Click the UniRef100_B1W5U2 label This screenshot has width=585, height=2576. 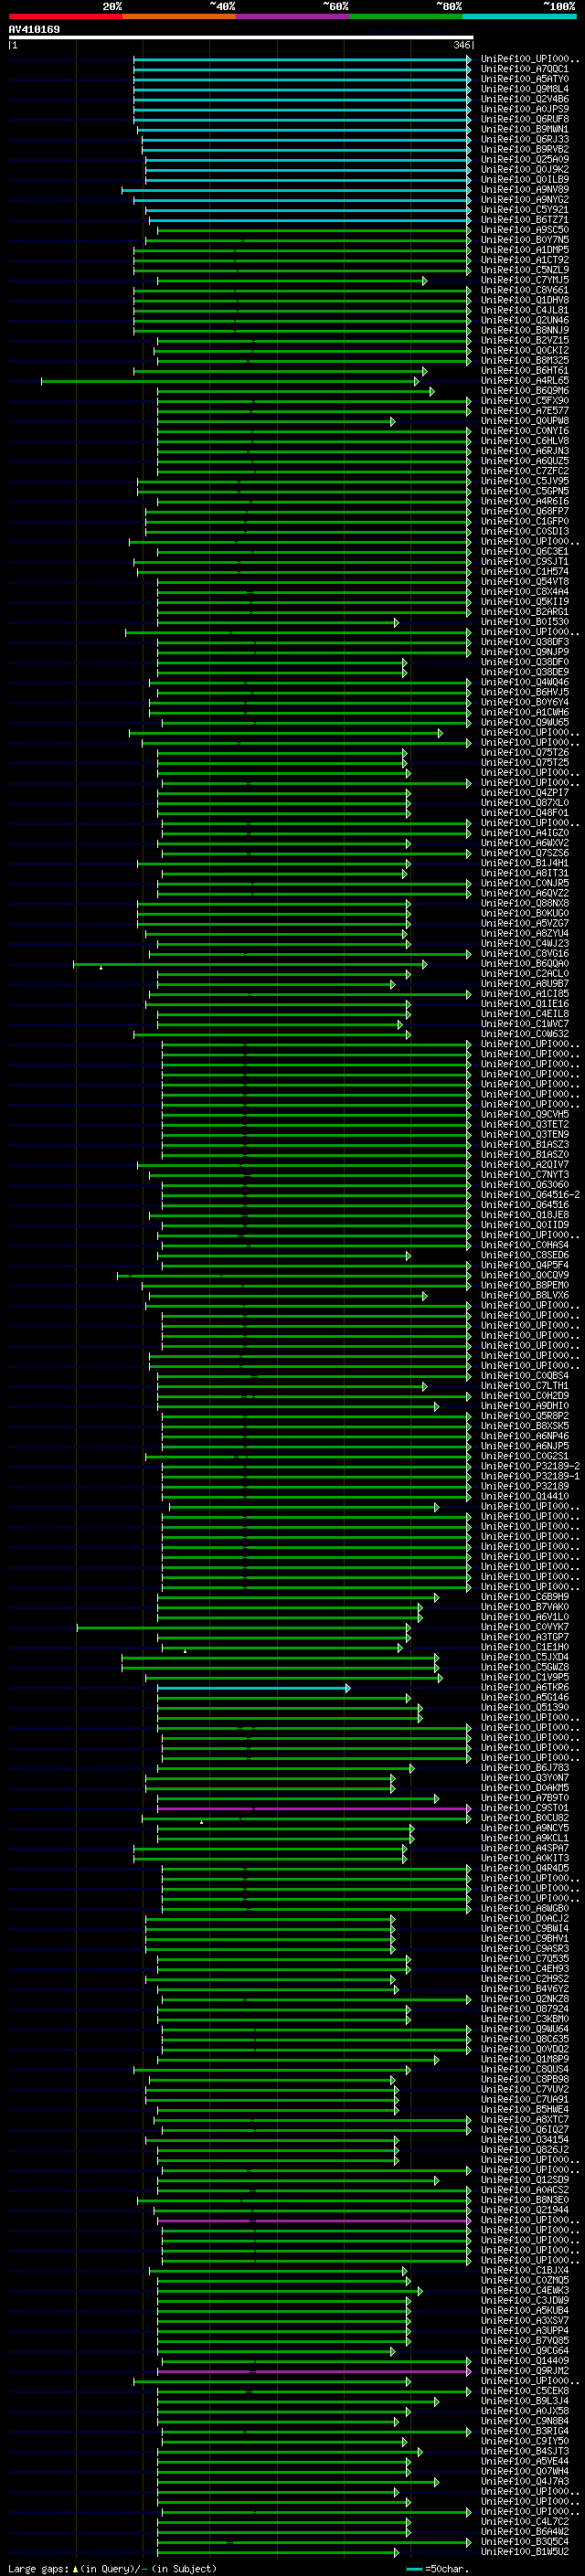525,2552
